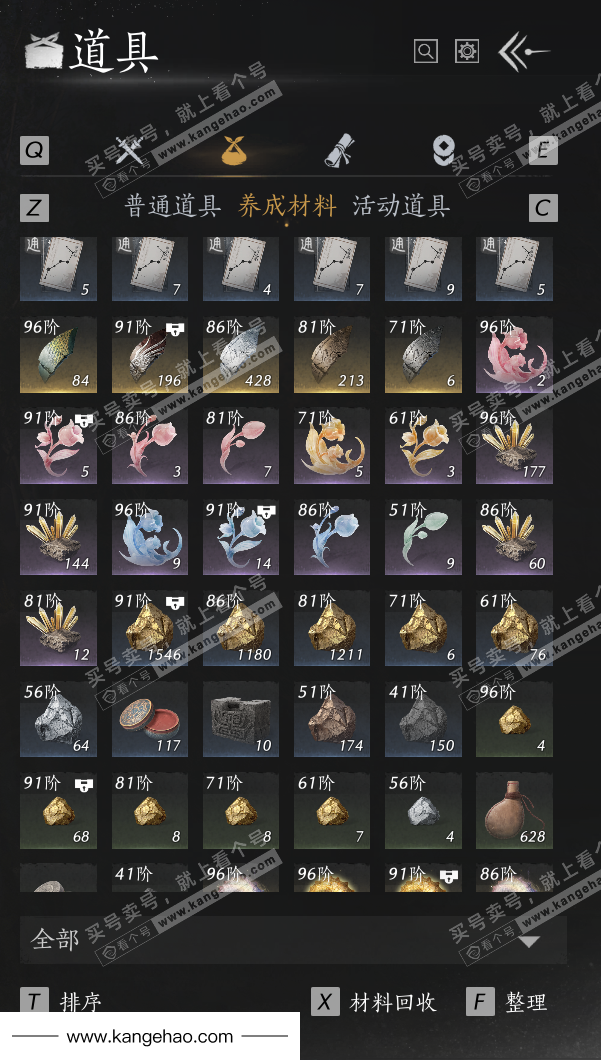This screenshot has height=1060, width=601.
Task: Open the search magnifier icon
Action: [x=425, y=51]
